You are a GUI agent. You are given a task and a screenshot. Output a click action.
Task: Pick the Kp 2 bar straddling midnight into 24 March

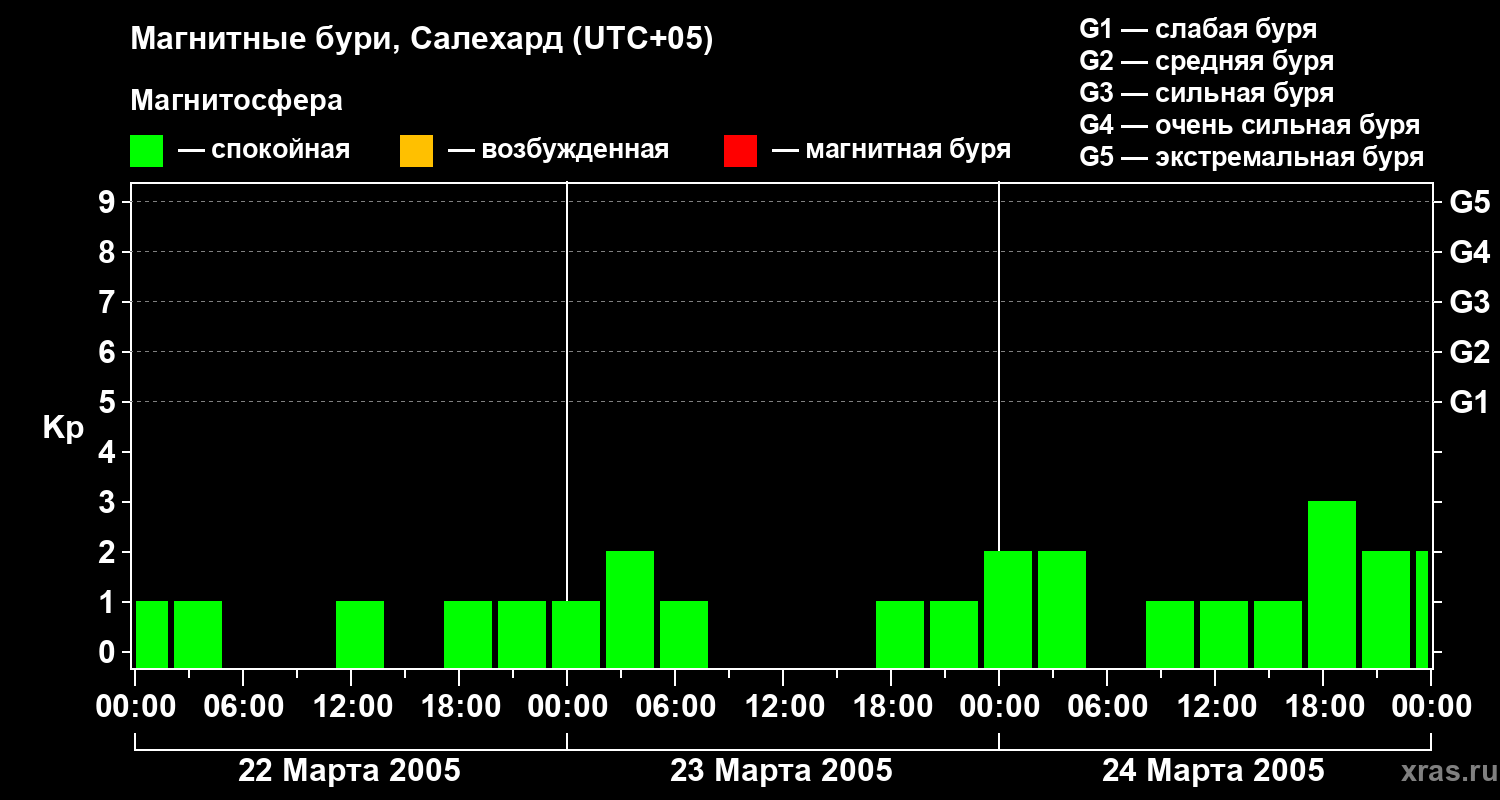click(x=1008, y=609)
